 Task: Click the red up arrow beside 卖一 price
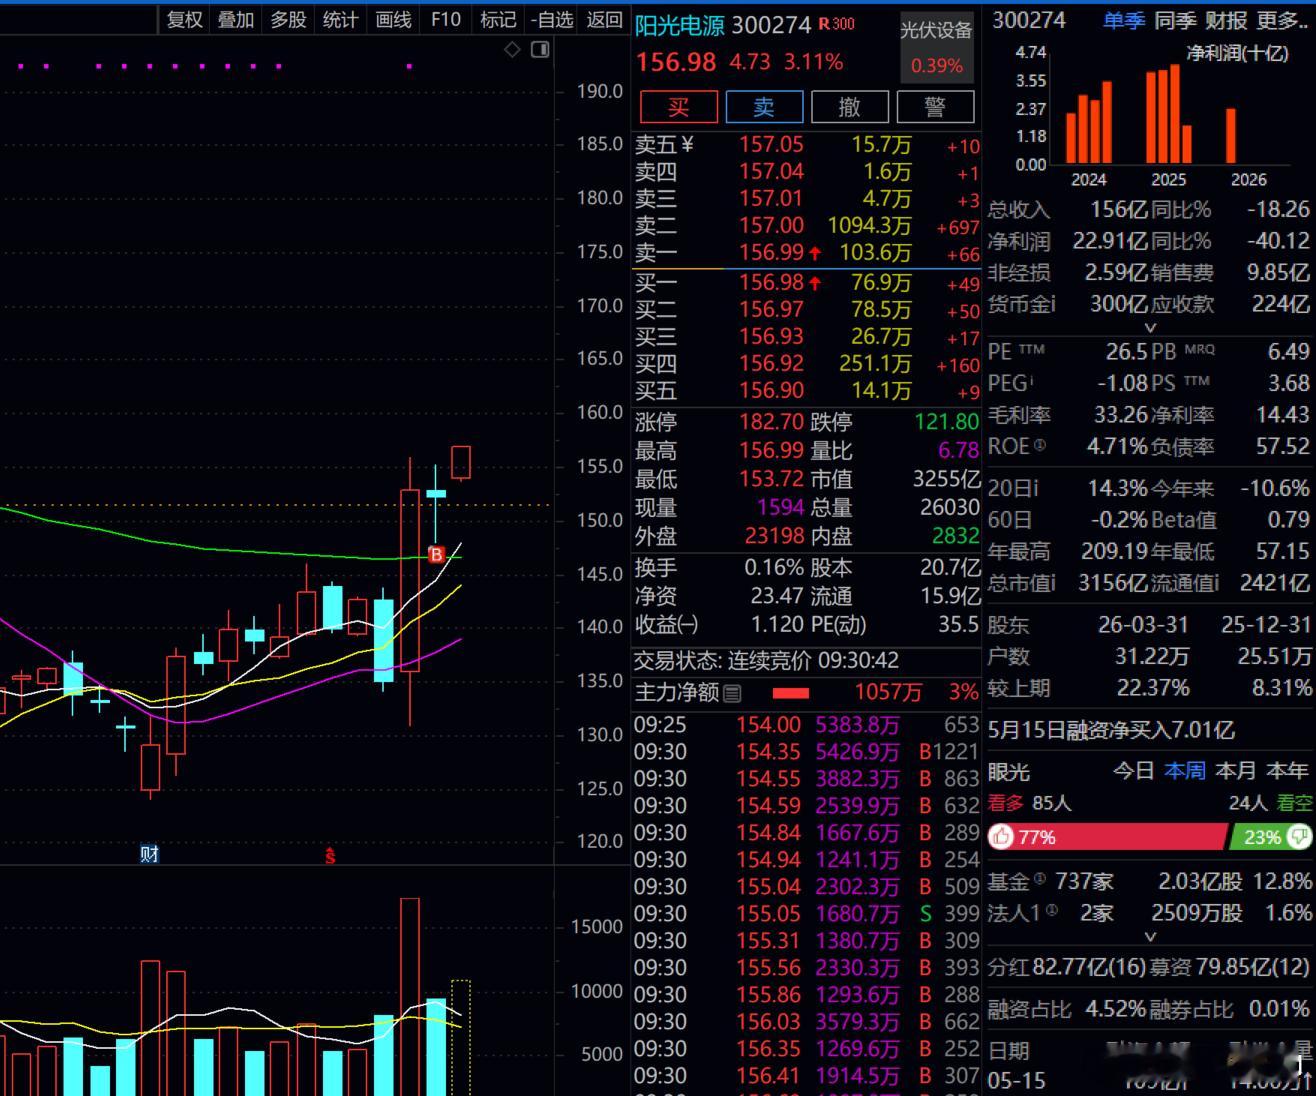pos(815,254)
